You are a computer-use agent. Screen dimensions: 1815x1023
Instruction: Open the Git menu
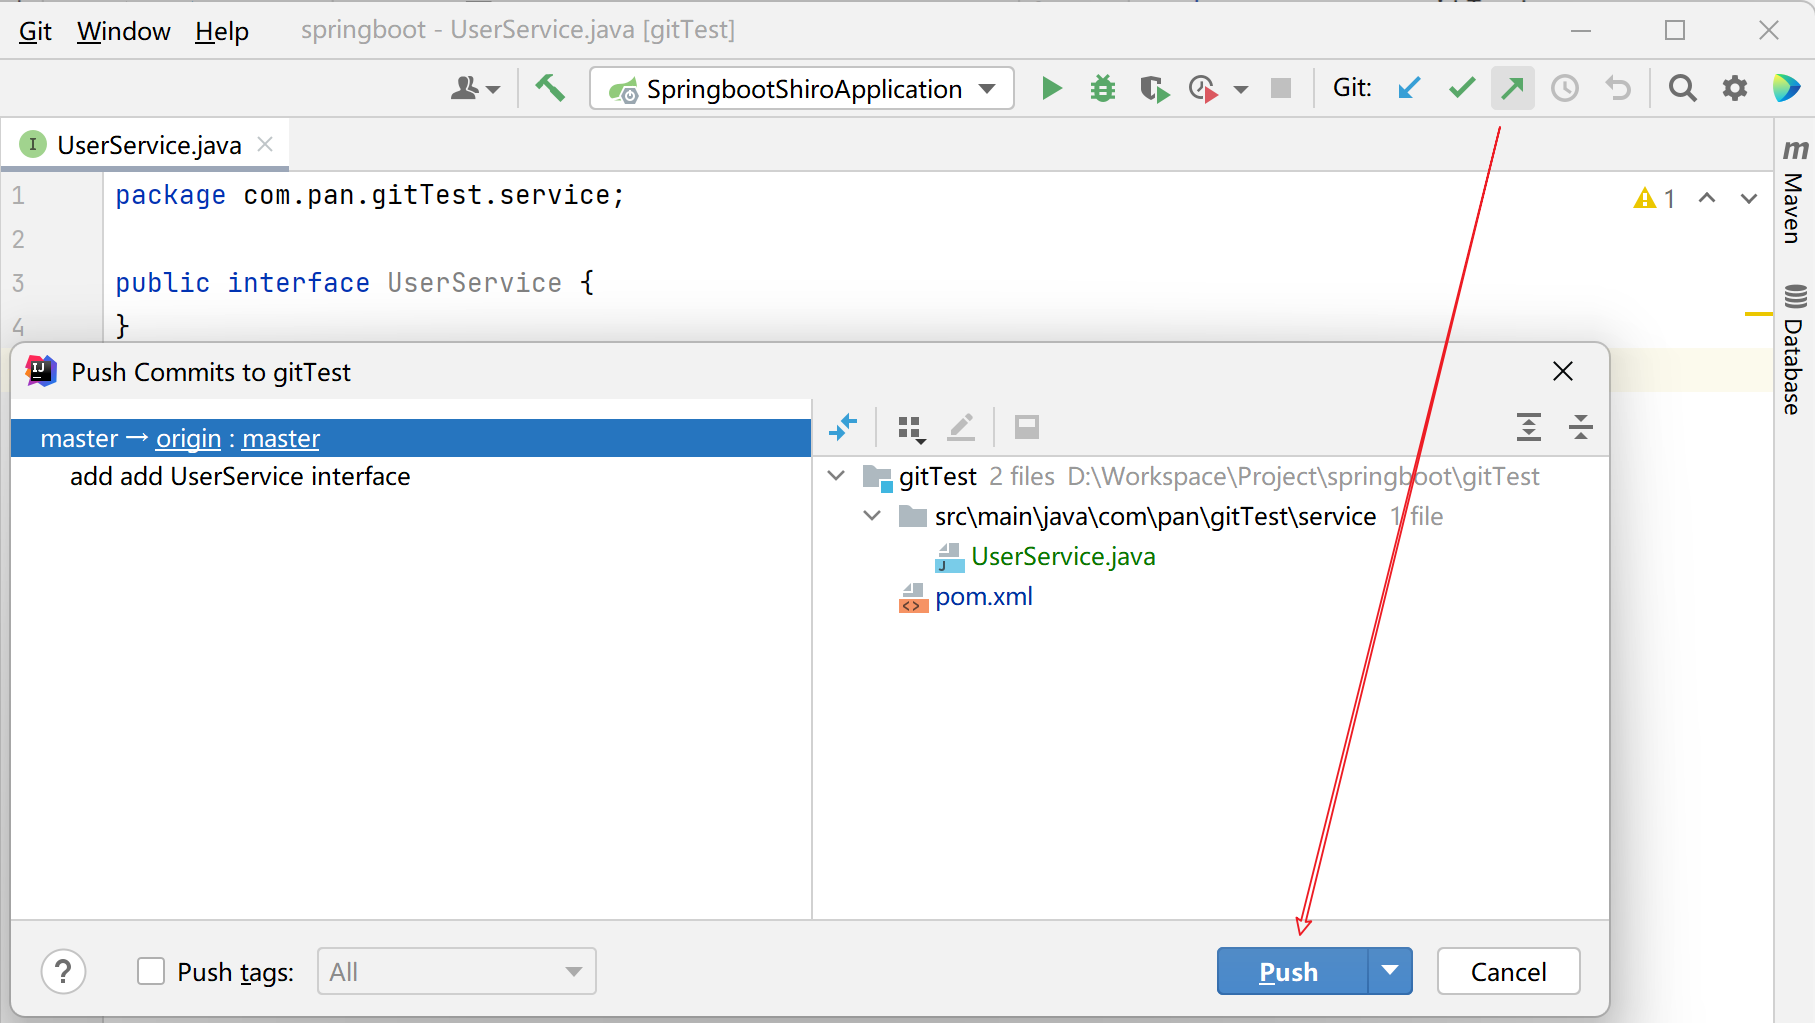click(x=35, y=31)
